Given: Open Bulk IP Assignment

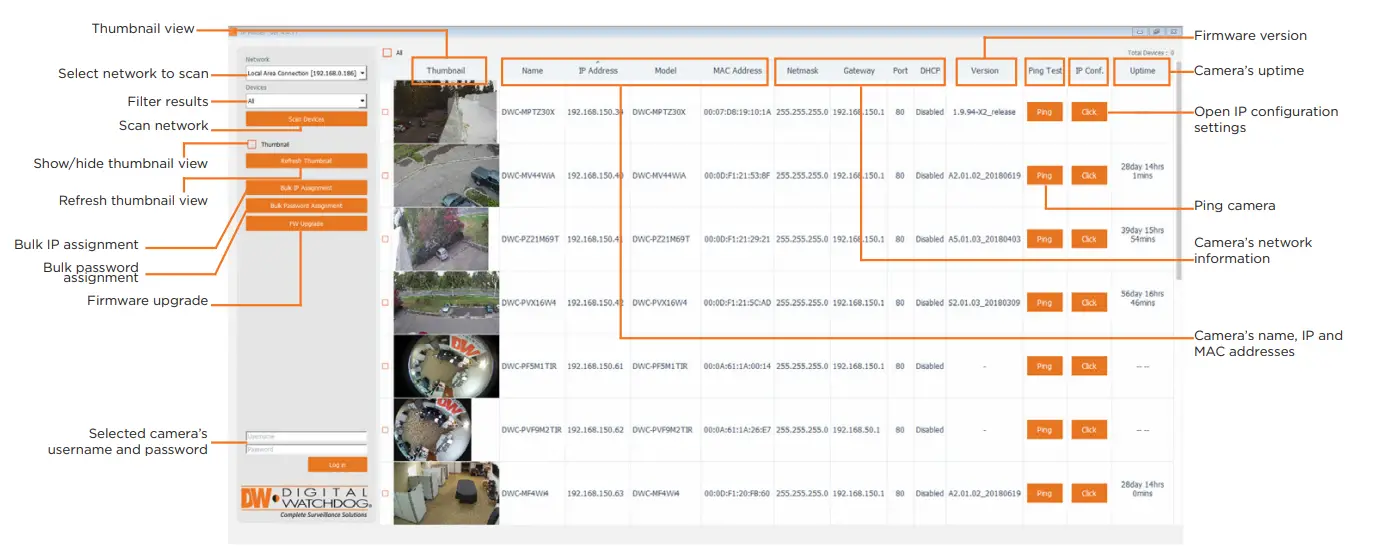Looking at the screenshot, I should point(306,187).
